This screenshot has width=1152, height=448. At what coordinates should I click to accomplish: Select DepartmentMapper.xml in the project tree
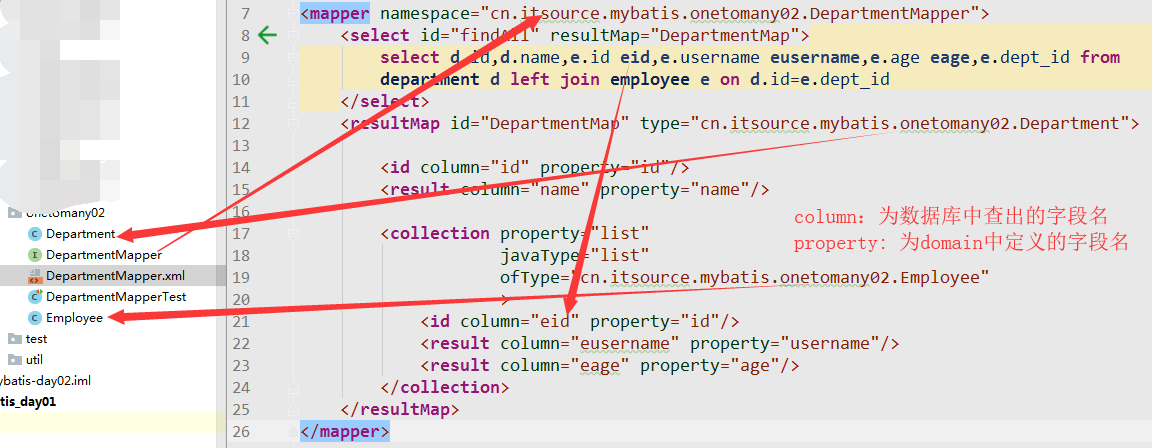pos(115,276)
